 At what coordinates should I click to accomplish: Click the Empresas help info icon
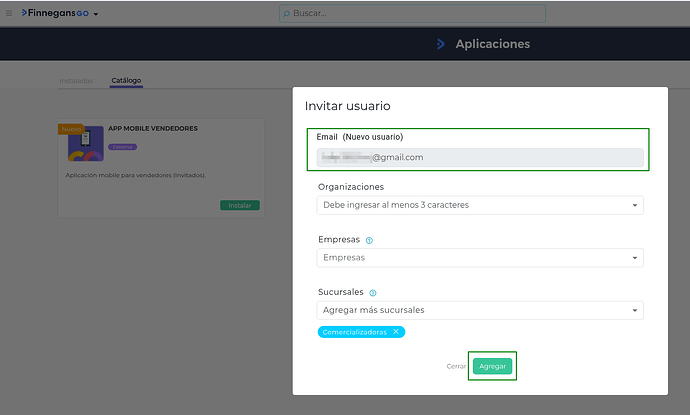pos(369,240)
